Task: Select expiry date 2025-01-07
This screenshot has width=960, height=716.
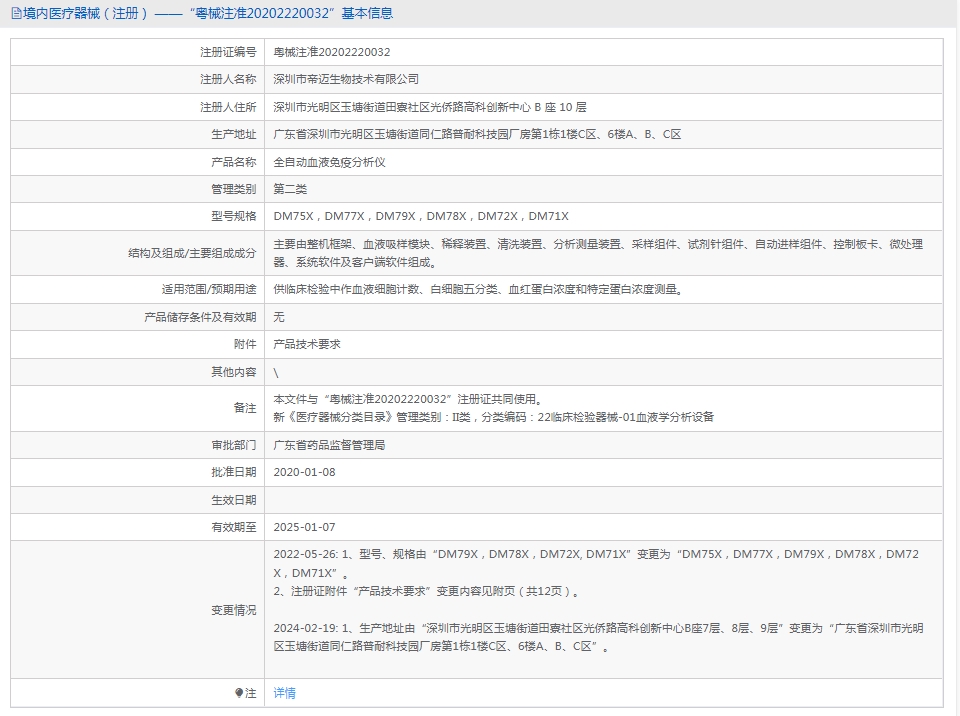Action: point(304,527)
